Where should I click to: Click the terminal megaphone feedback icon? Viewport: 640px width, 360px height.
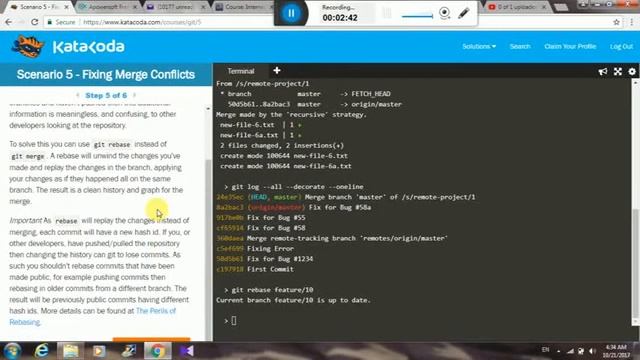(602, 72)
